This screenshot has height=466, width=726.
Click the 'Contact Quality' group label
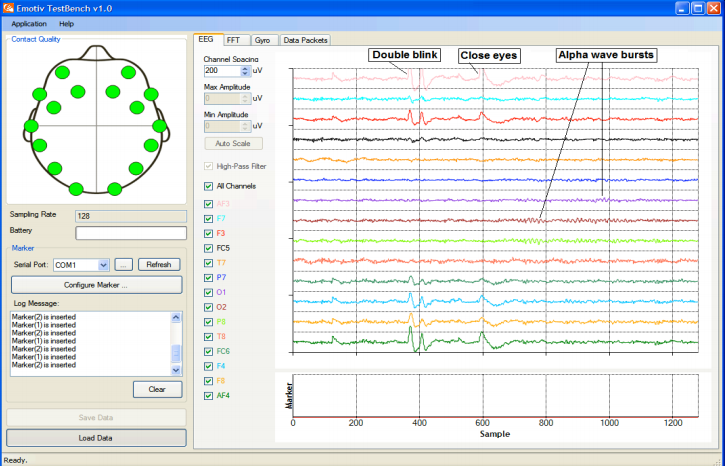(36, 39)
